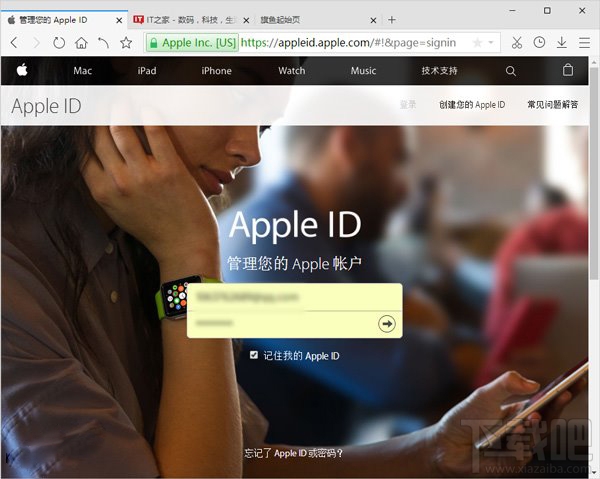
Task: Open the downloads arrow icon
Action: (x=561, y=42)
